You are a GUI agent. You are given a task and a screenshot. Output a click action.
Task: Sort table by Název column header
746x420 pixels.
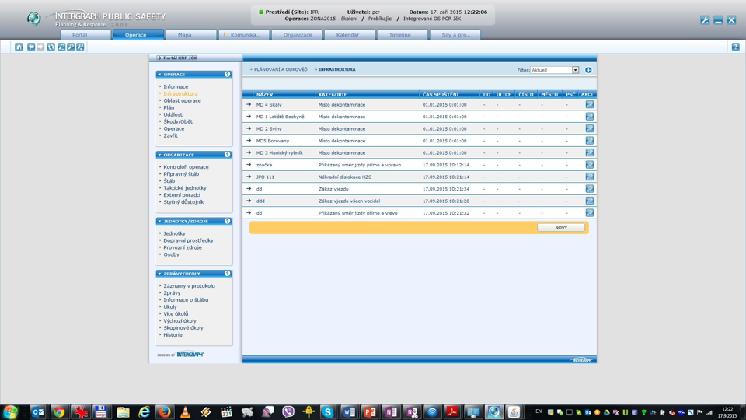264,95
